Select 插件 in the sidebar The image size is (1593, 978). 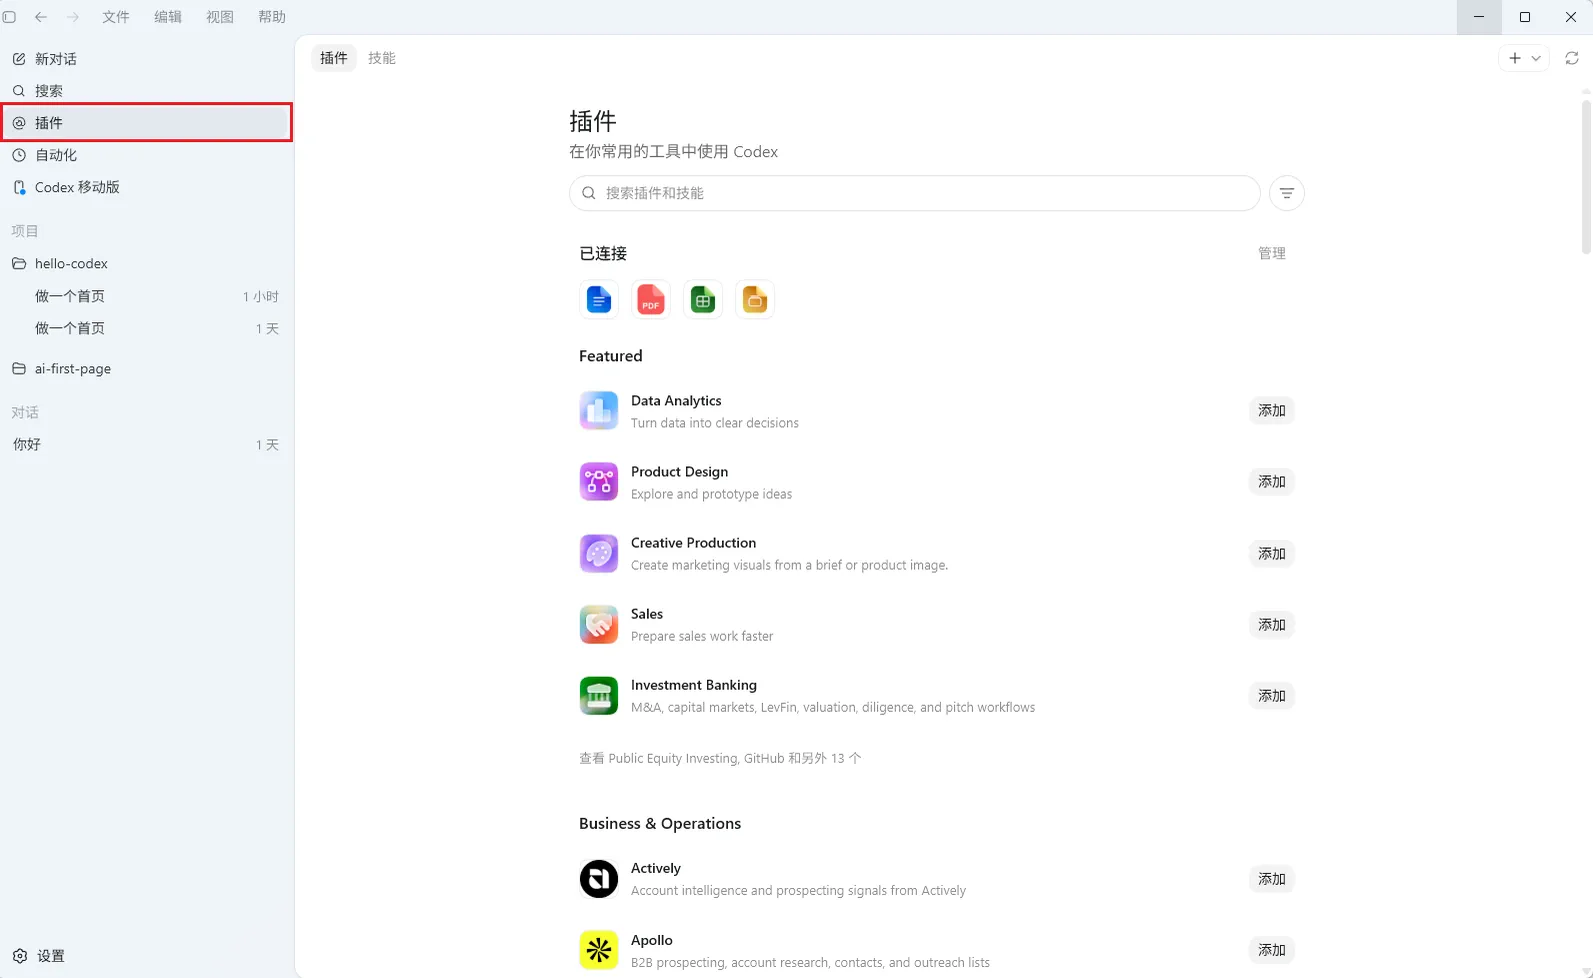[x=147, y=123]
